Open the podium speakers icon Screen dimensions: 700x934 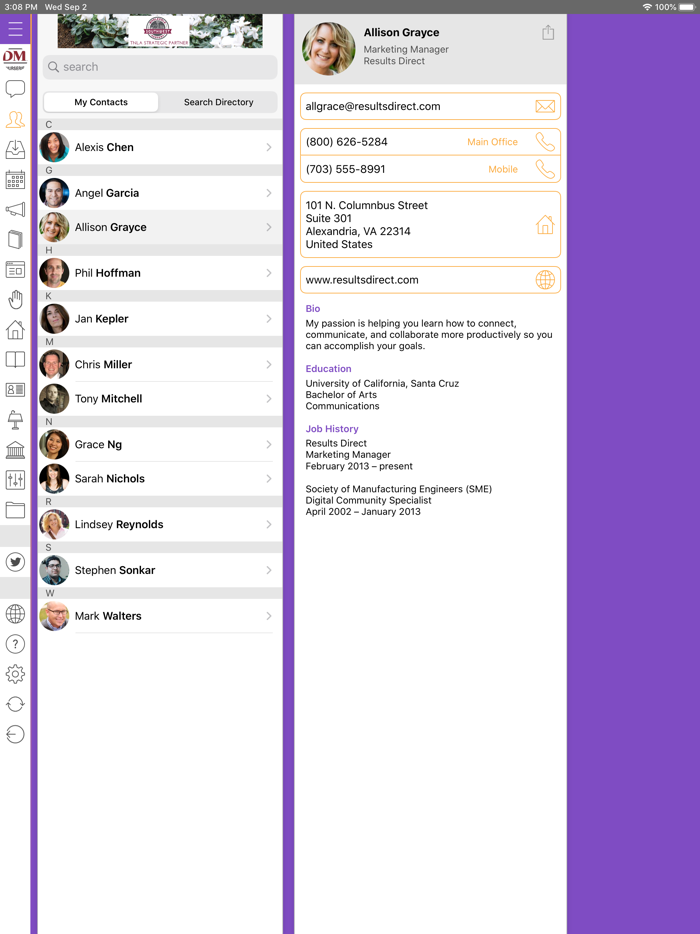coord(15,419)
